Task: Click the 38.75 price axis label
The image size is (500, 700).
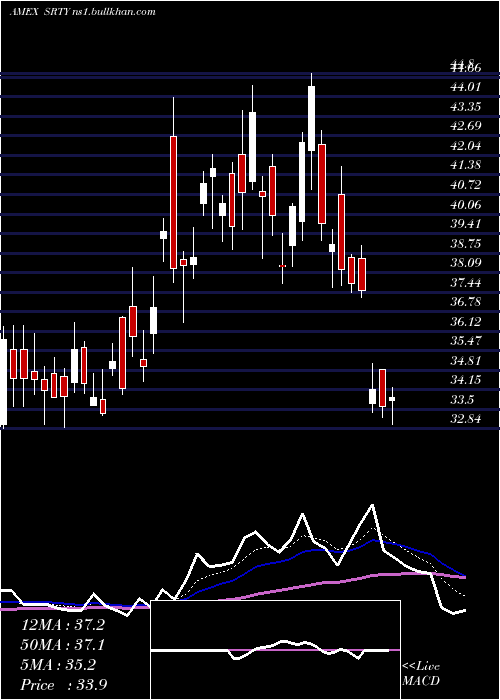Action: coord(466,243)
